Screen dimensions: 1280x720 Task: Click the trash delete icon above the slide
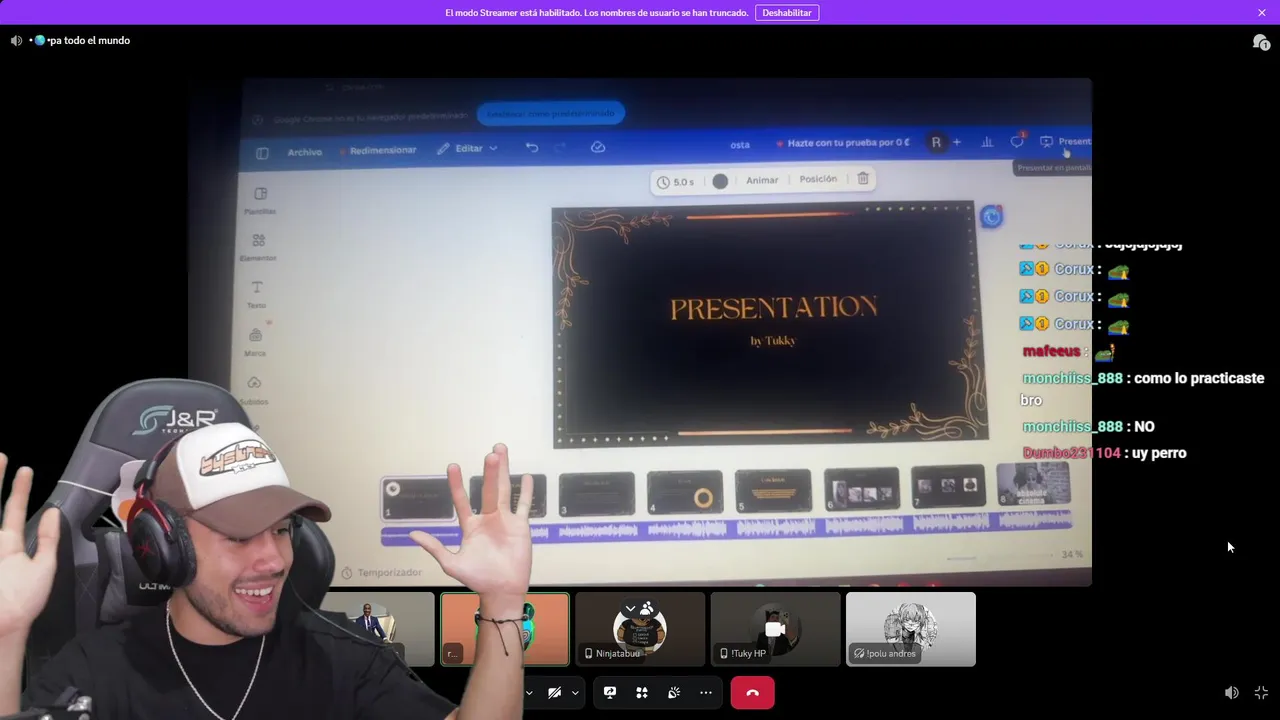coord(863,178)
